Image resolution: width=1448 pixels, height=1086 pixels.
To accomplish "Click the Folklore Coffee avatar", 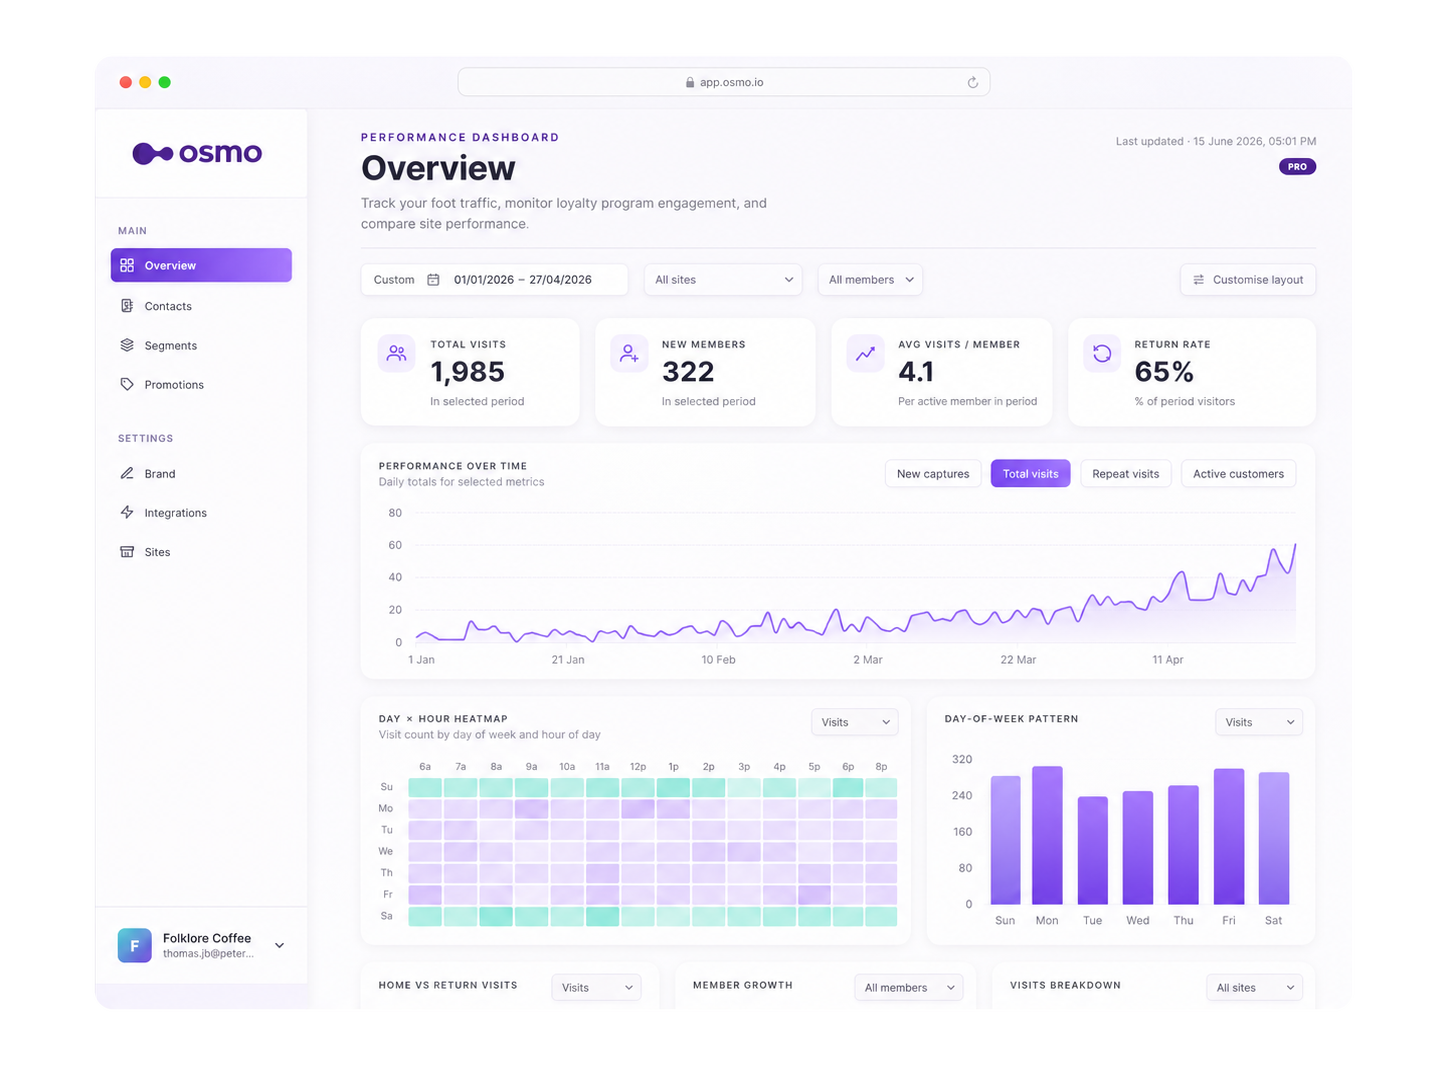I will pyautogui.click(x=135, y=945).
